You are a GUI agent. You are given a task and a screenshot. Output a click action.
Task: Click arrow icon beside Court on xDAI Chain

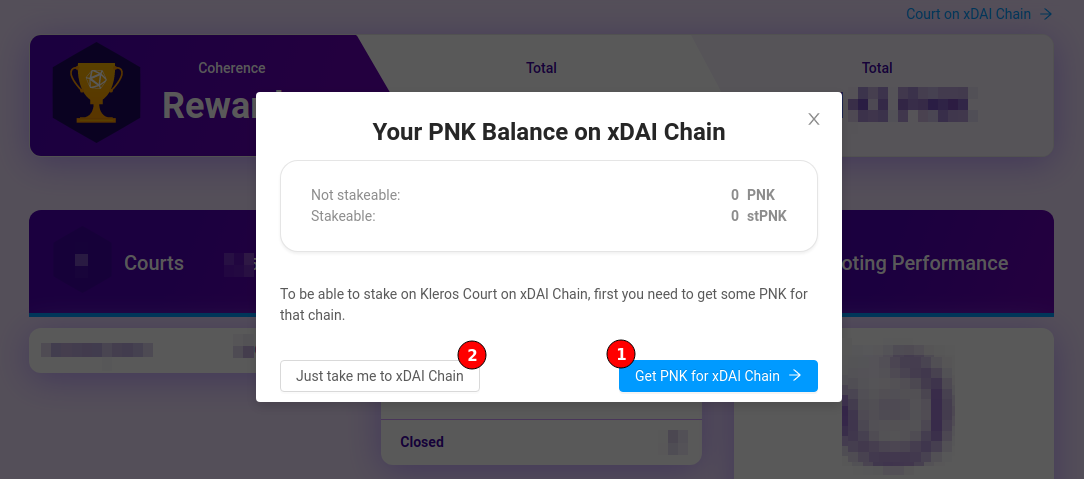pyautogui.click(x=1045, y=14)
